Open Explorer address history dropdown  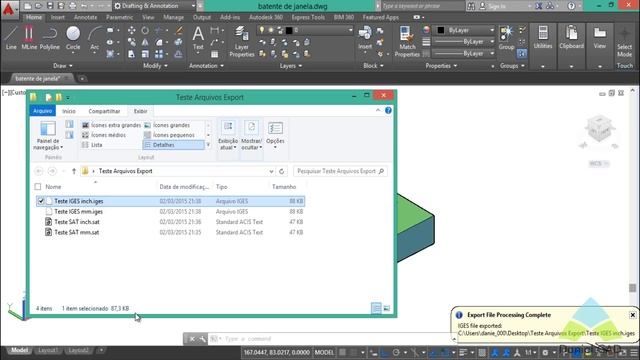[x=271, y=171]
